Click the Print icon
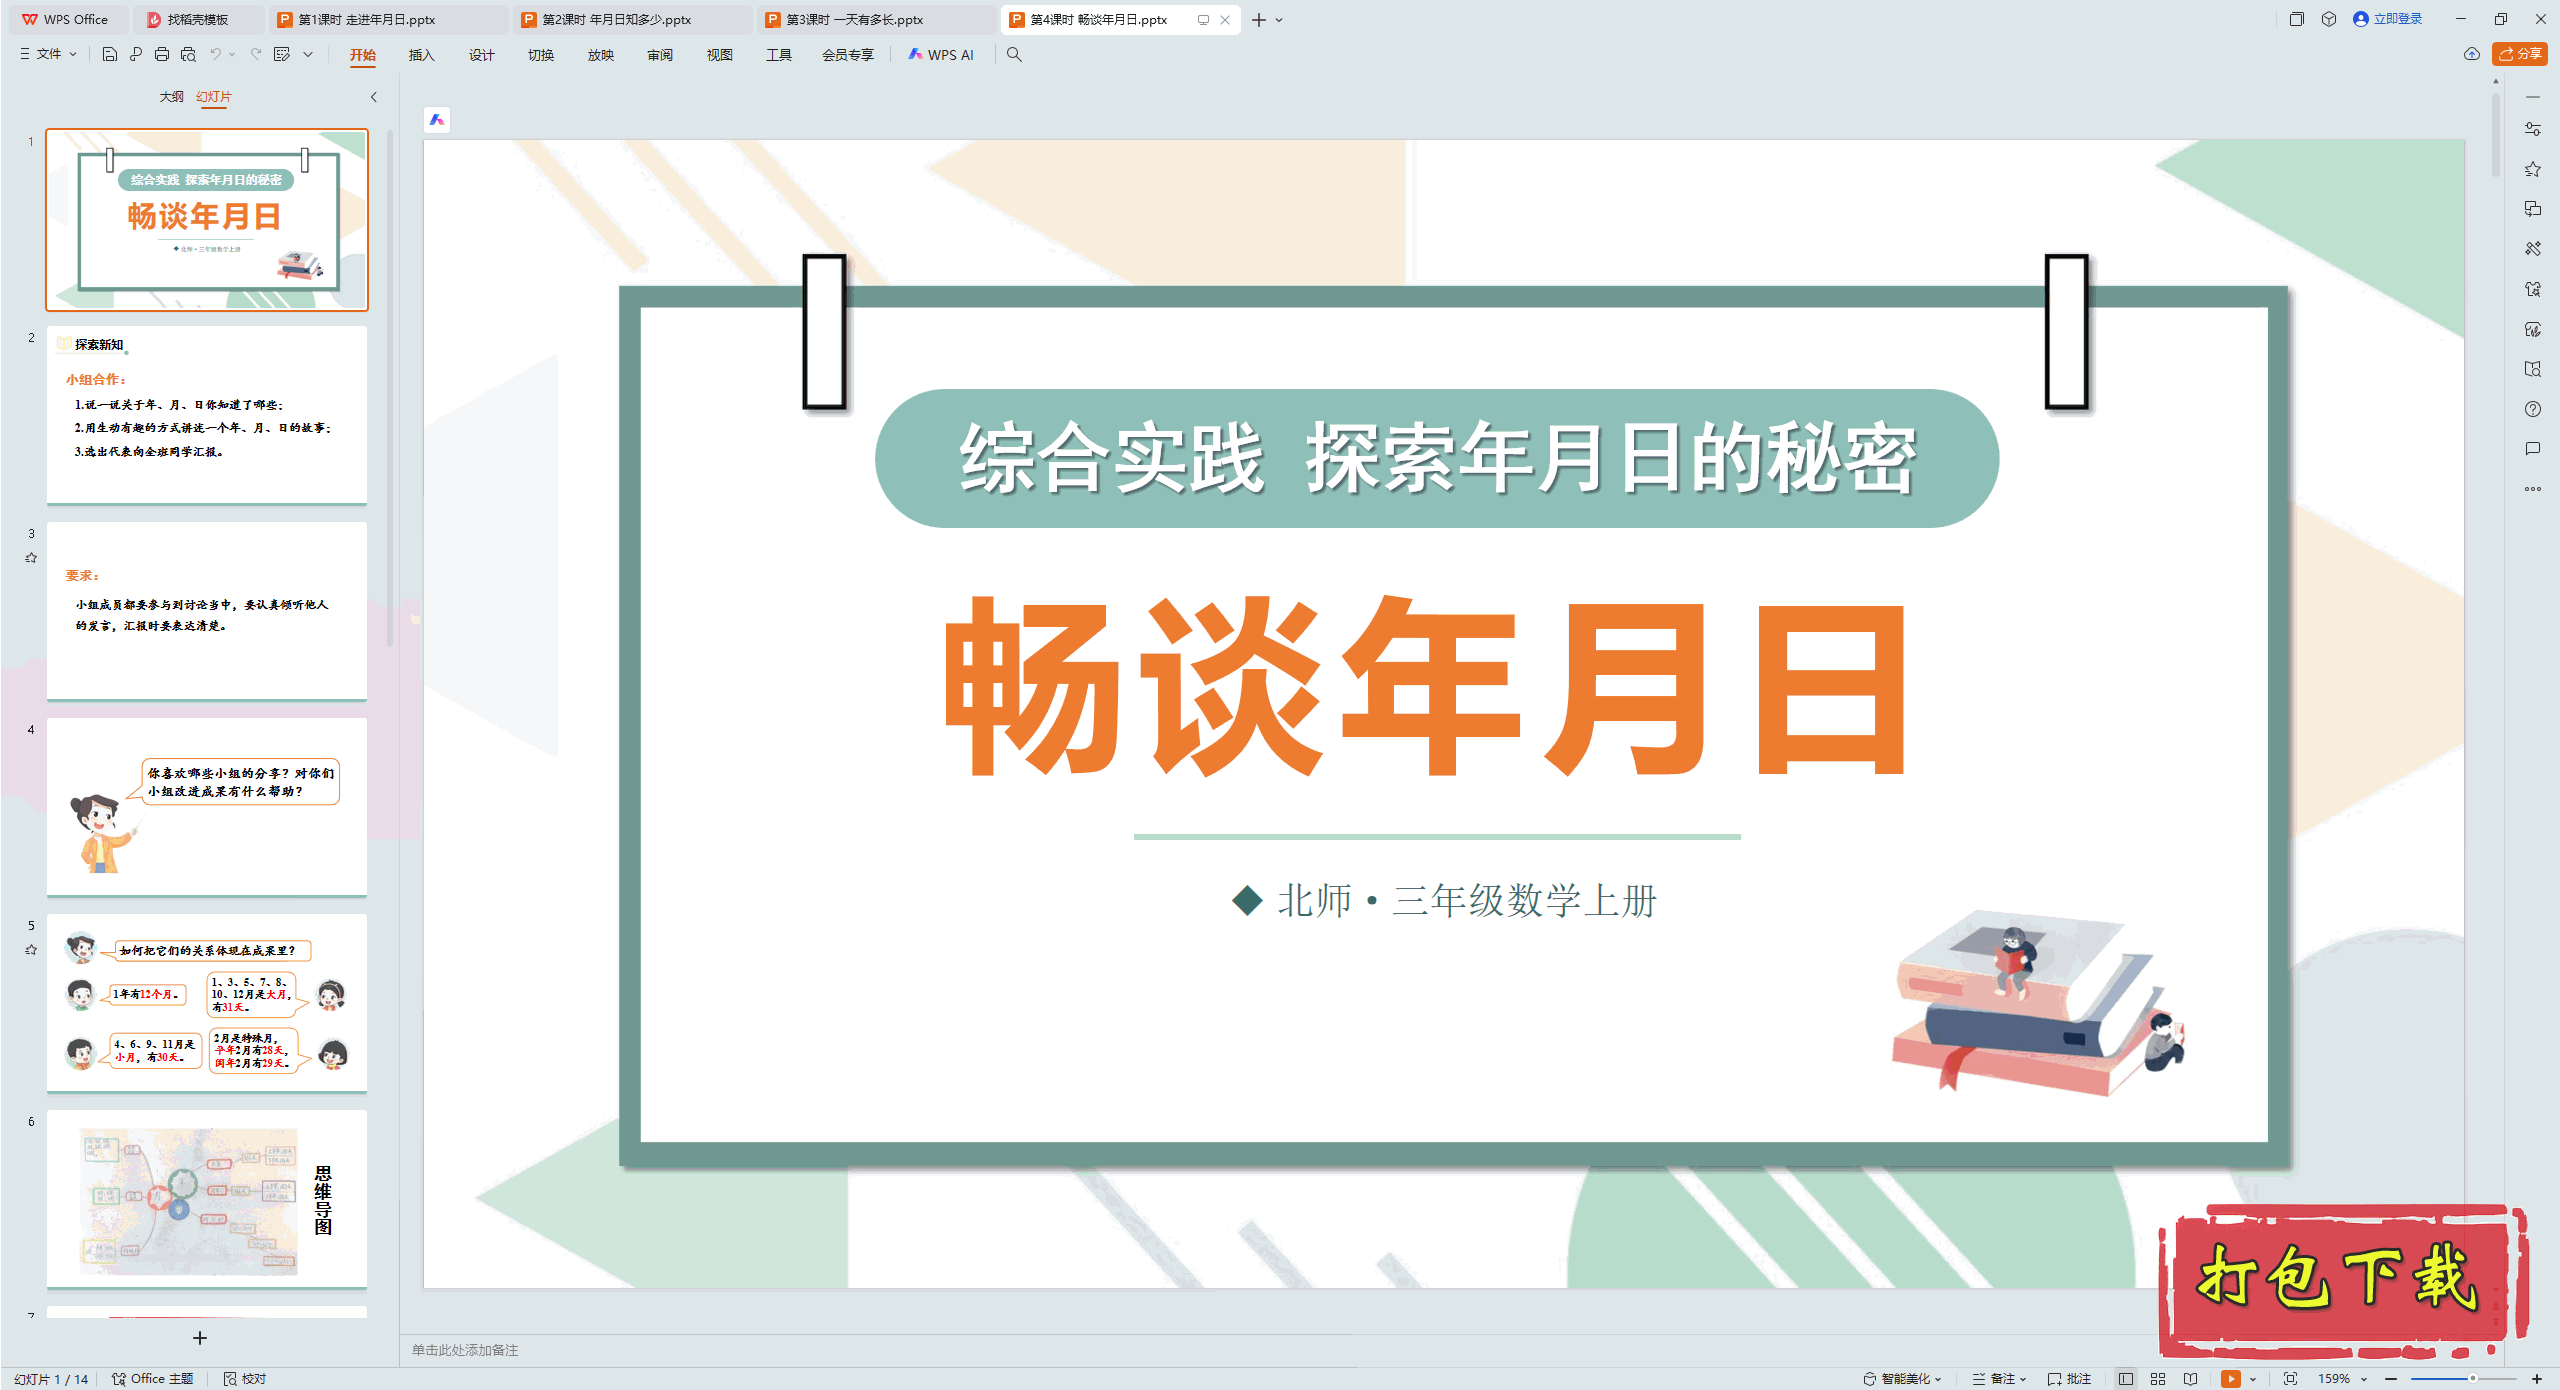 coord(162,54)
